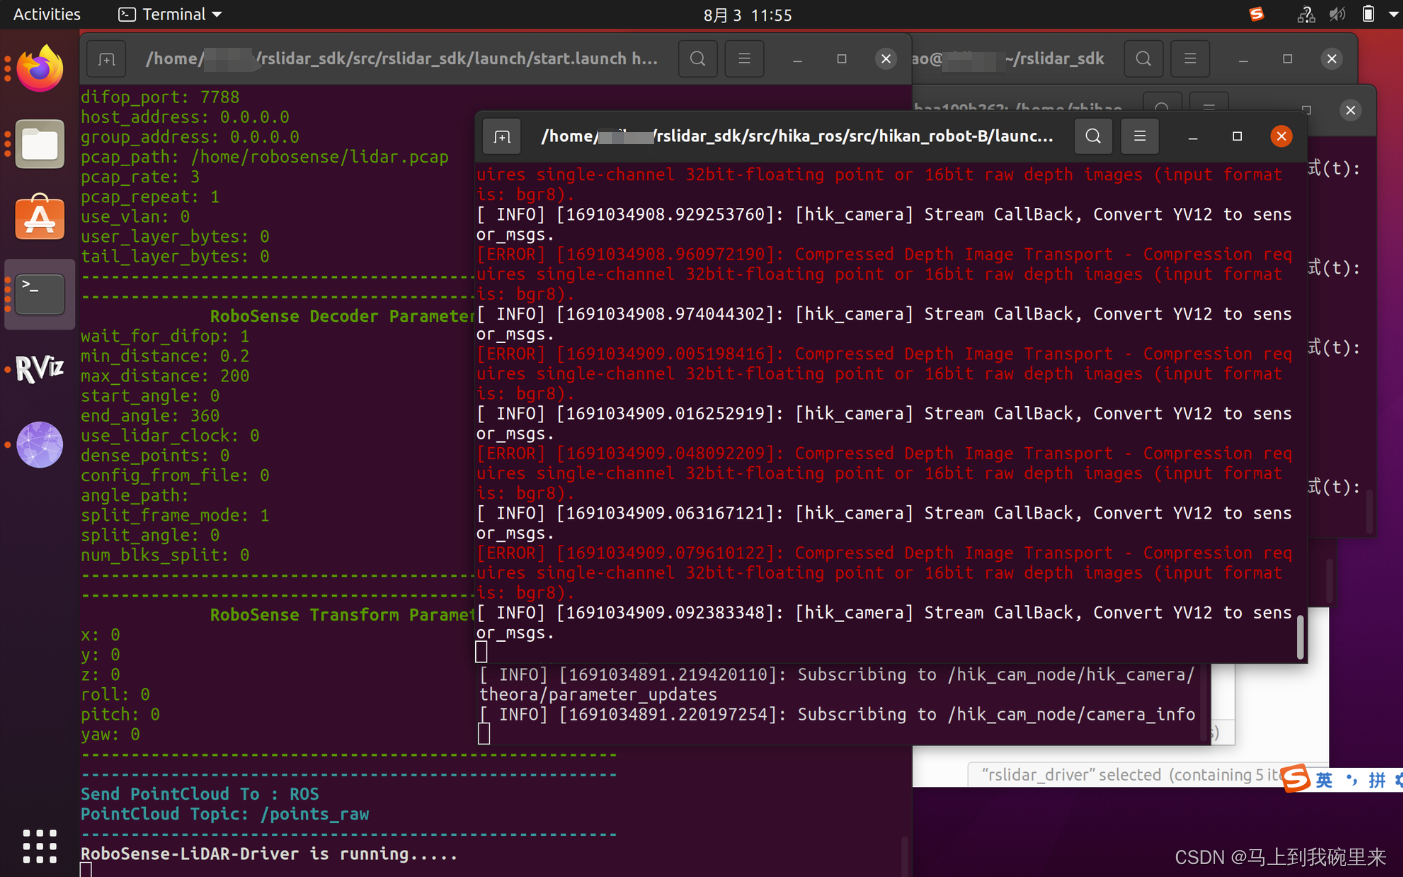Toggle the 英 English mode on the Sogou bar
Screen dimensions: 1403x877
[x=1324, y=780]
